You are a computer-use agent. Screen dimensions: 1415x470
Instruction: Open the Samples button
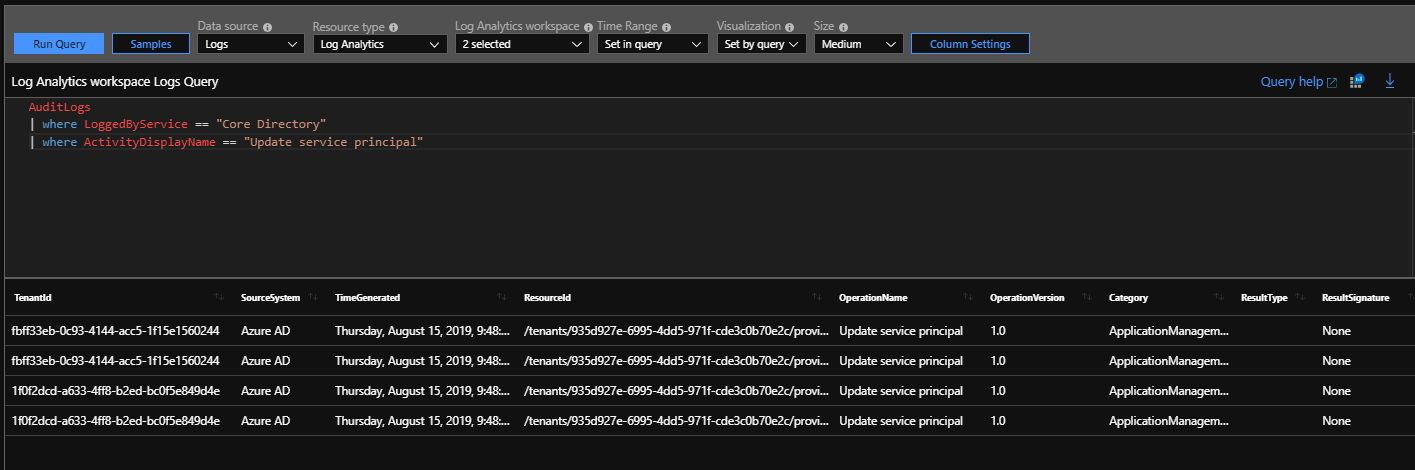point(151,44)
